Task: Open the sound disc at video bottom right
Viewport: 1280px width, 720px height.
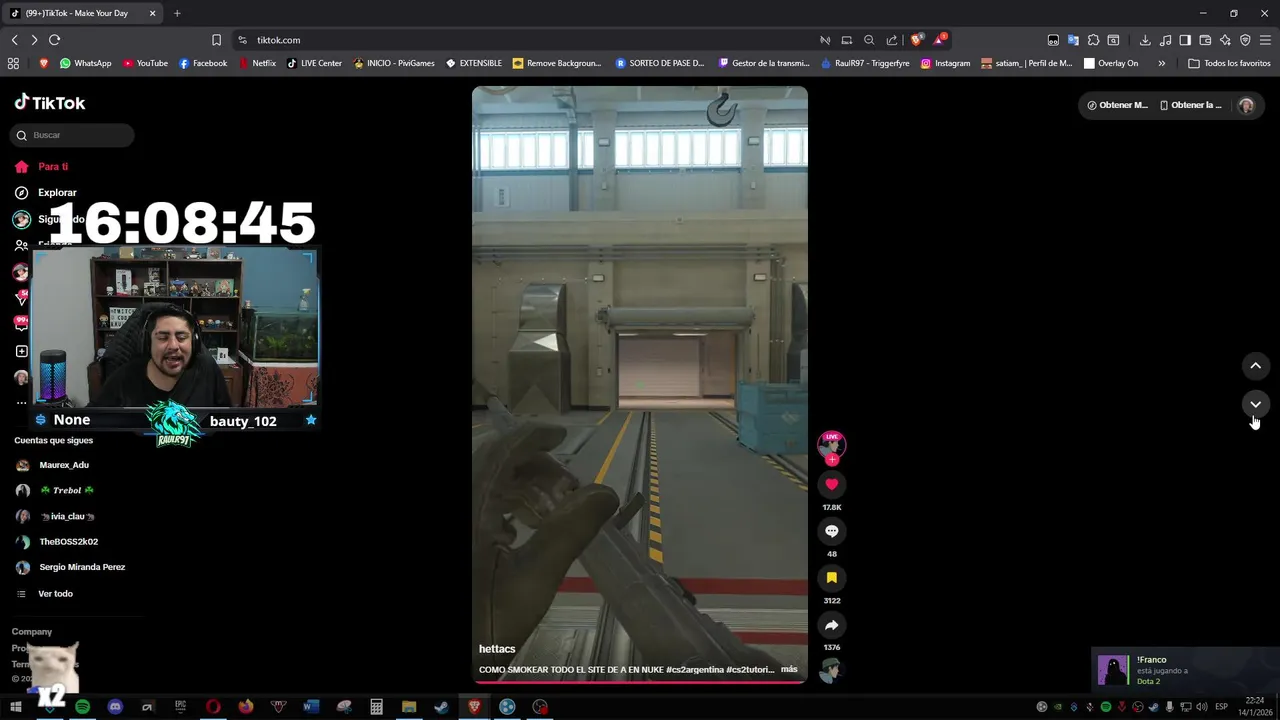Action: point(830,671)
